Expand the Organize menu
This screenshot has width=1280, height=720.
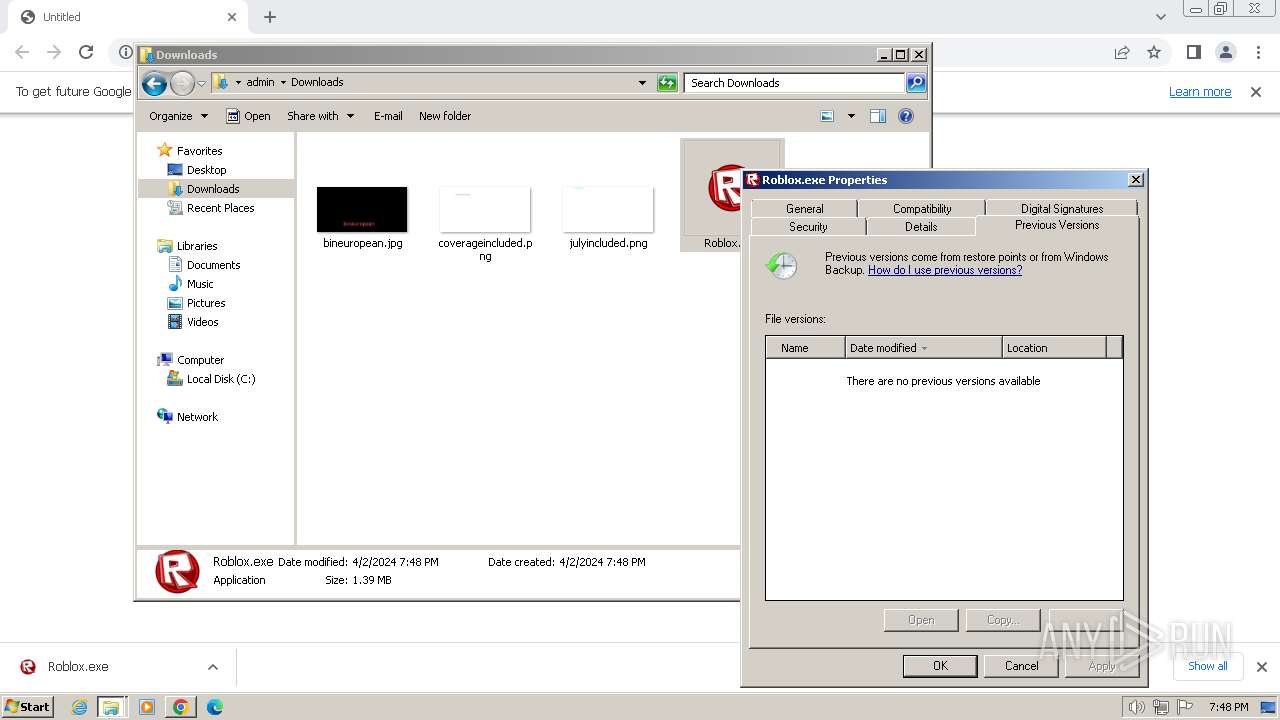pyautogui.click(x=178, y=116)
